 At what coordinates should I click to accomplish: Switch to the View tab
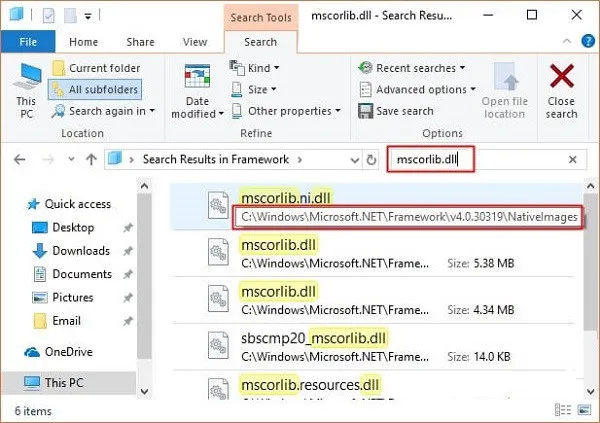click(x=193, y=42)
